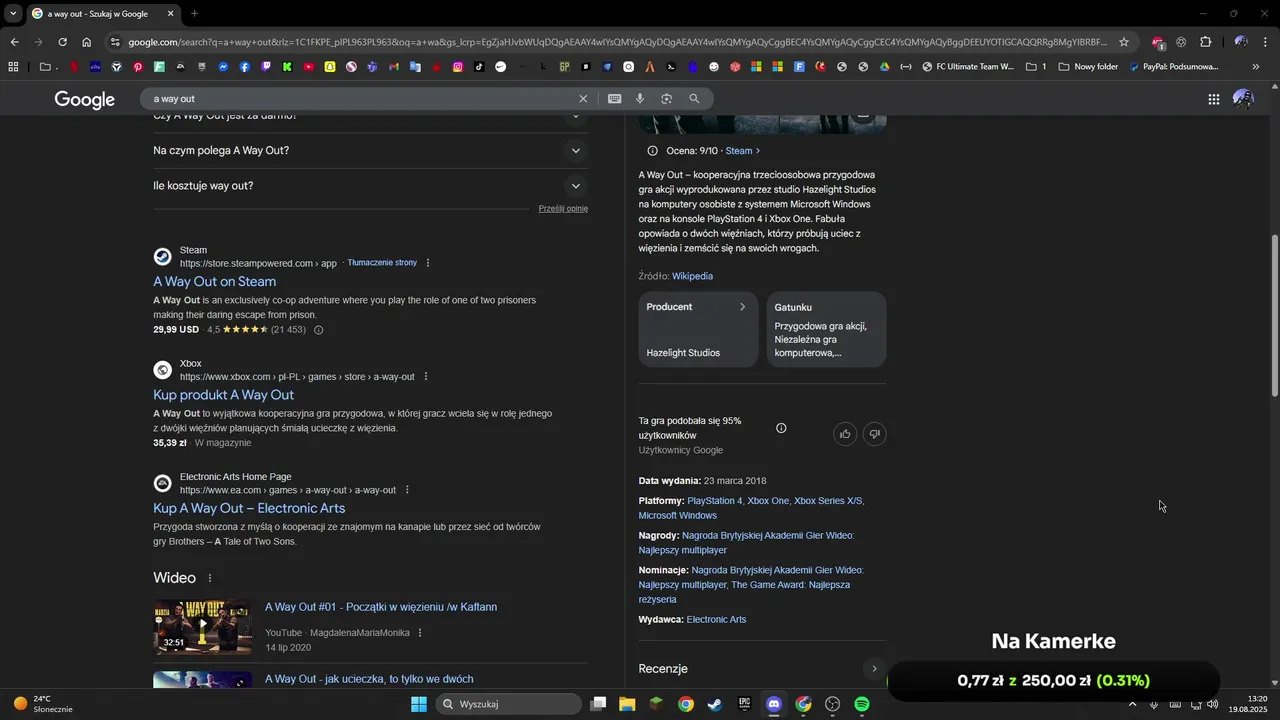1280x720 pixels.
Task: Open the info icon beside the rating count
Action: pos(319,330)
